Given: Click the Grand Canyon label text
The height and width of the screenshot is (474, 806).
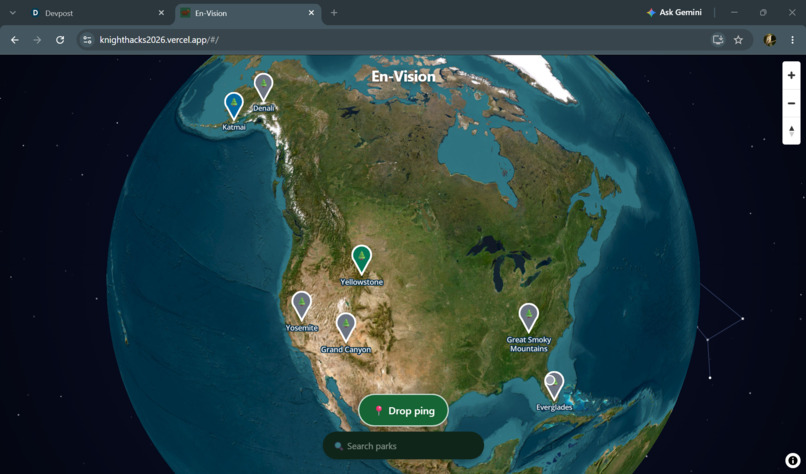Looking at the screenshot, I should coord(346,350).
